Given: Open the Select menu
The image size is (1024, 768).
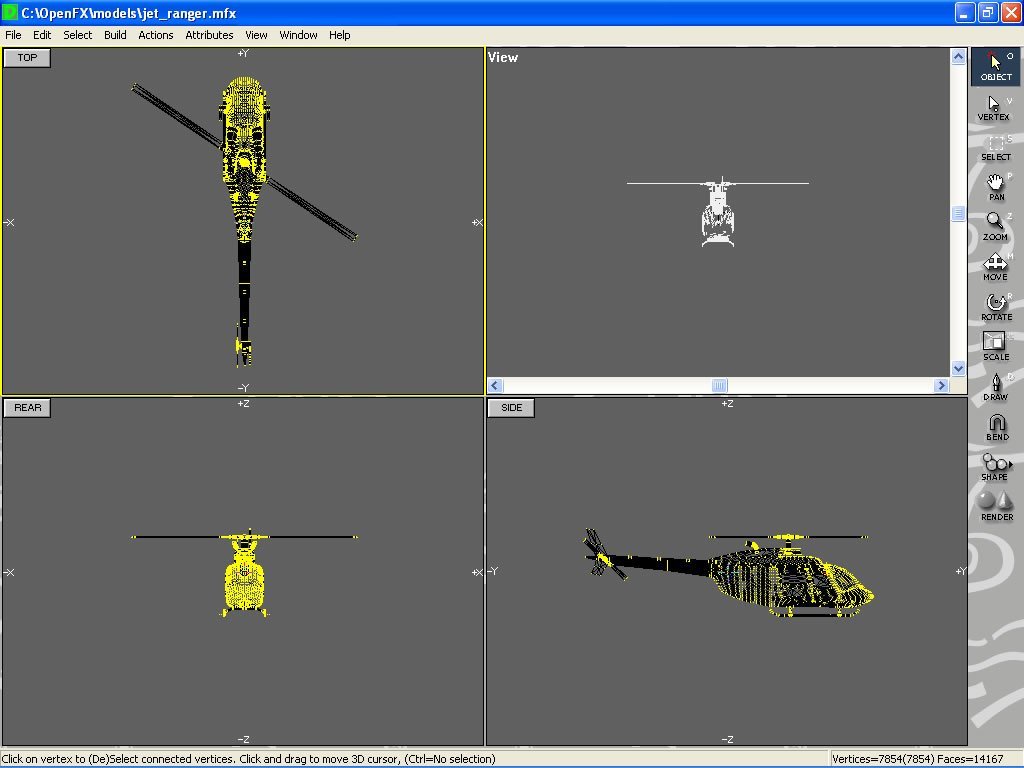Looking at the screenshot, I should click(x=77, y=35).
